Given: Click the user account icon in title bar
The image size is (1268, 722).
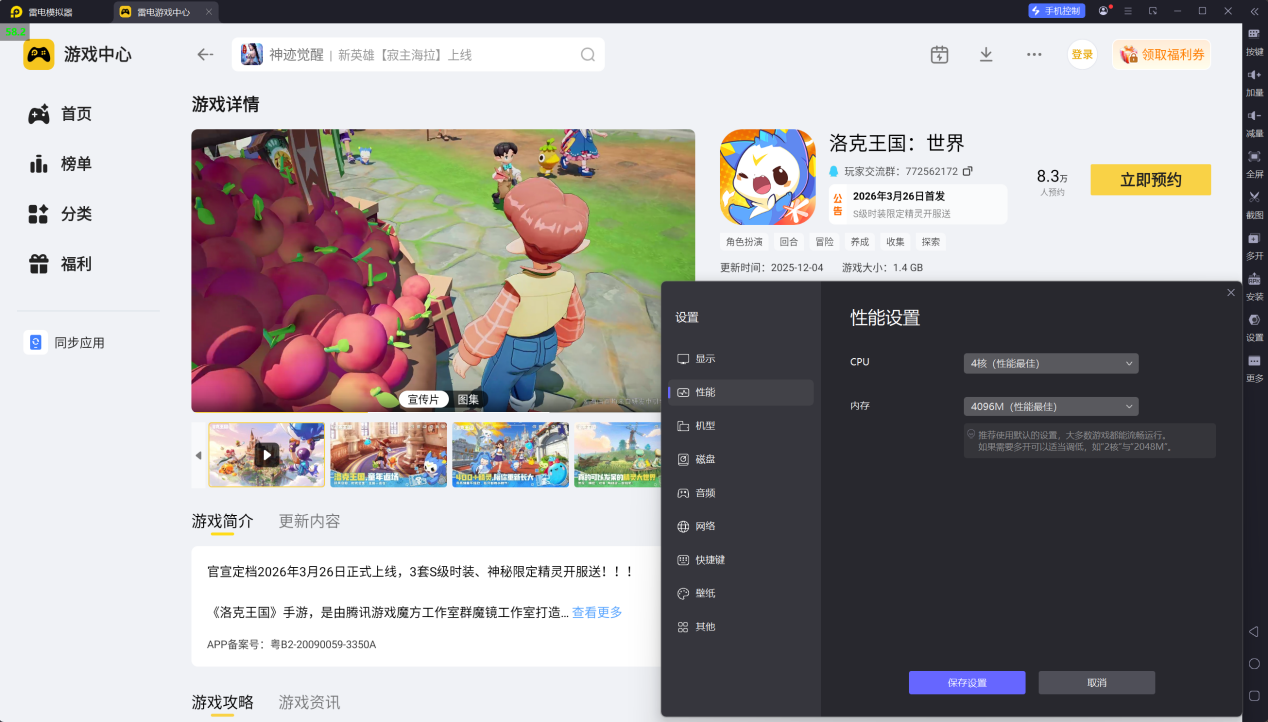Looking at the screenshot, I should [1103, 11].
